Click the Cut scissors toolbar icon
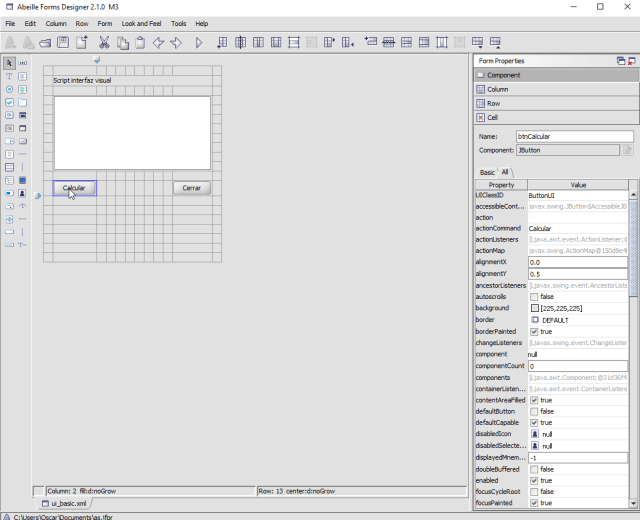 click(x=106, y=42)
